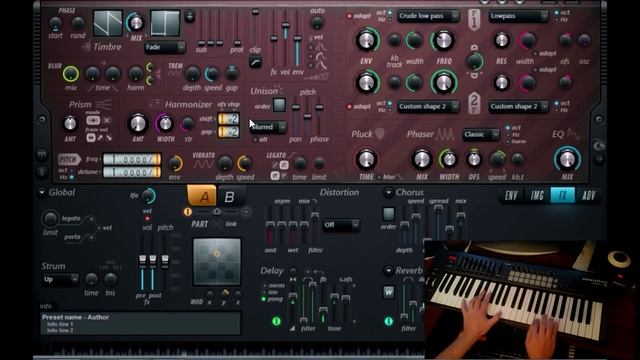The image size is (640, 360).
Task: Click the Blur harm knob
Action: click(x=136, y=74)
